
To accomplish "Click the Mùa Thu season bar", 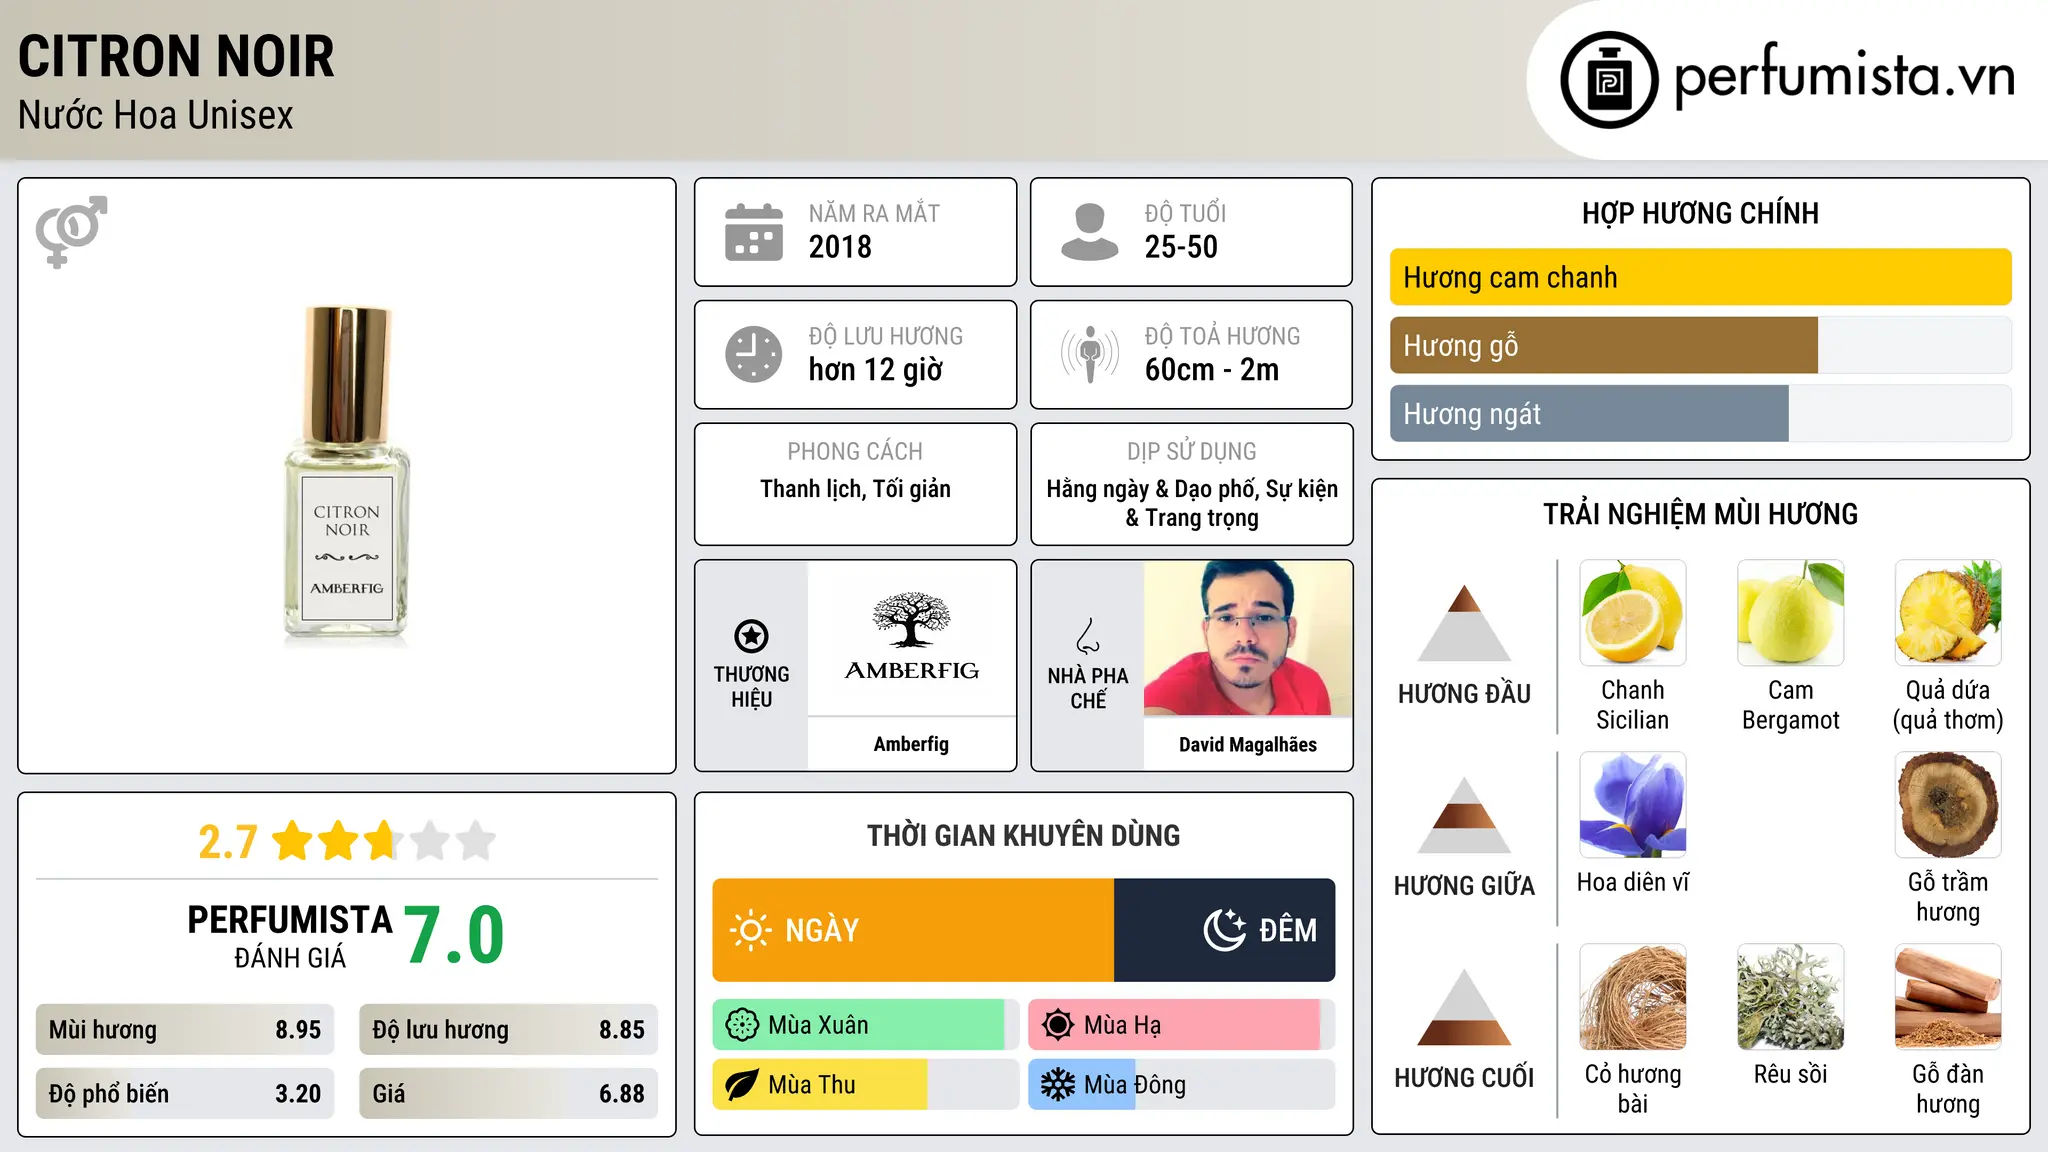I will point(866,1085).
